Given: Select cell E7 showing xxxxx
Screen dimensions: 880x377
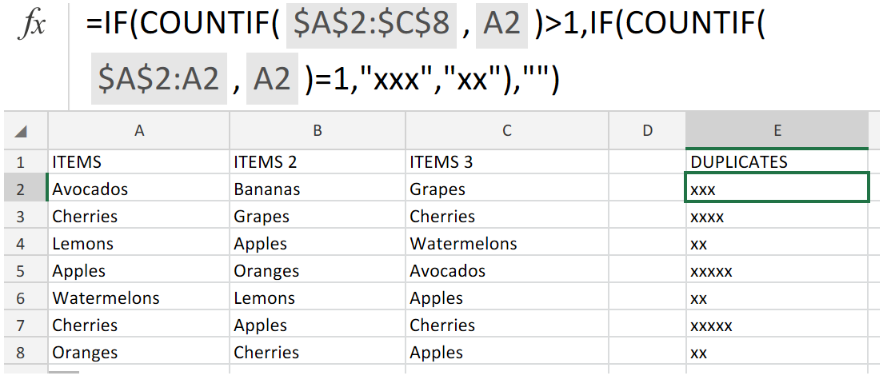Looking at the screenshot, I should click(777, 325).
